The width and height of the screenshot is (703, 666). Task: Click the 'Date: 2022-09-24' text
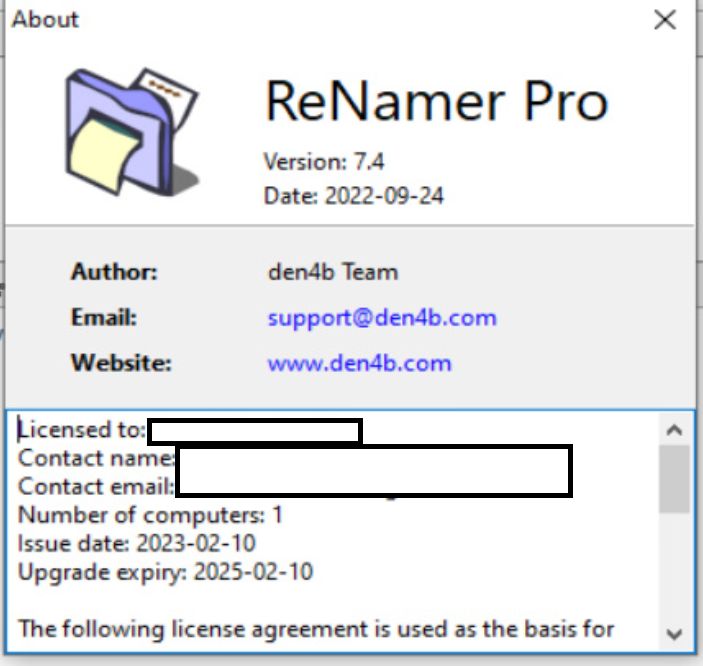coord(354,196)
